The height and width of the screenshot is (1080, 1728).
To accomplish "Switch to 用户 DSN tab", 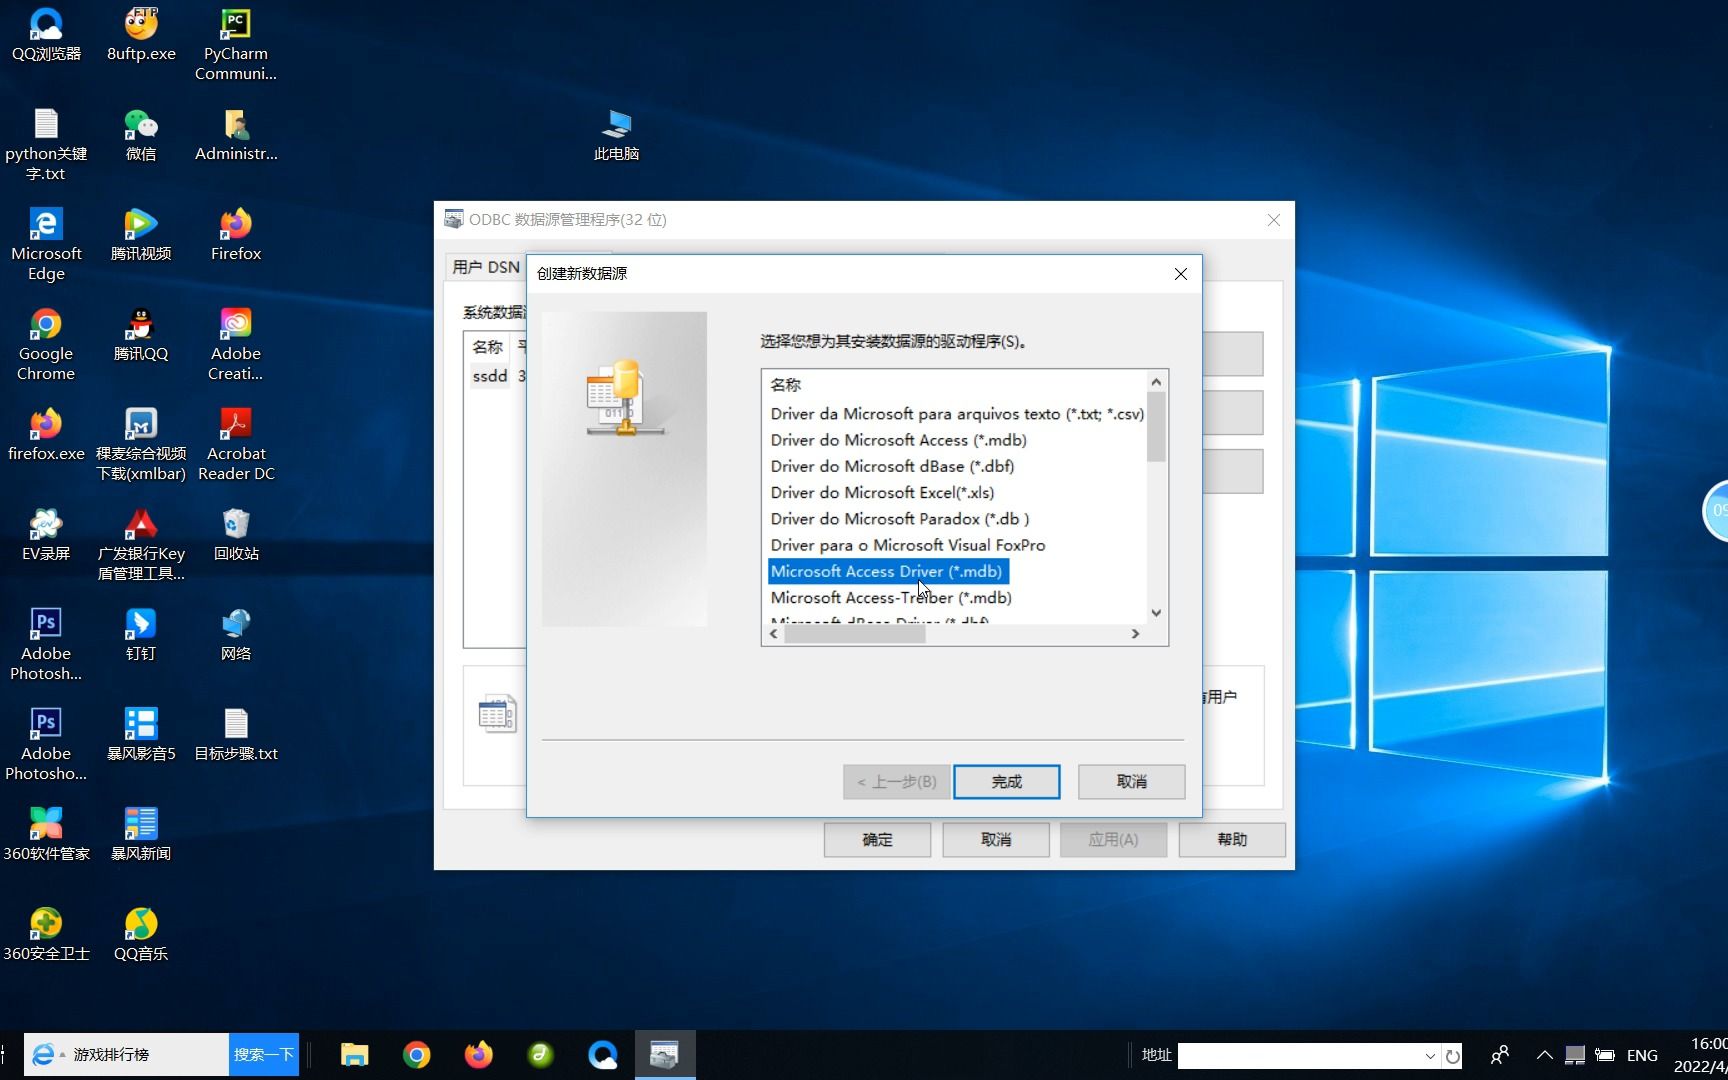I will (486, 267).
